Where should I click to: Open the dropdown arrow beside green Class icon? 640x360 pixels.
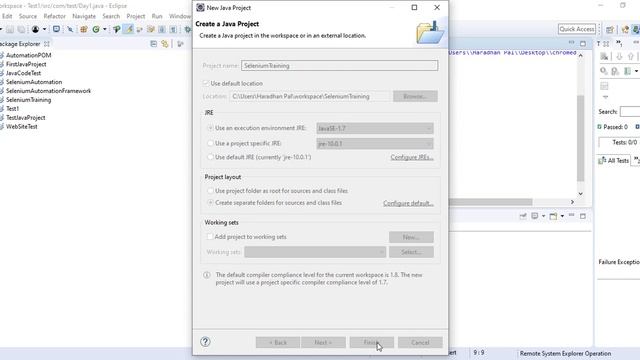[x=104, y=29]
